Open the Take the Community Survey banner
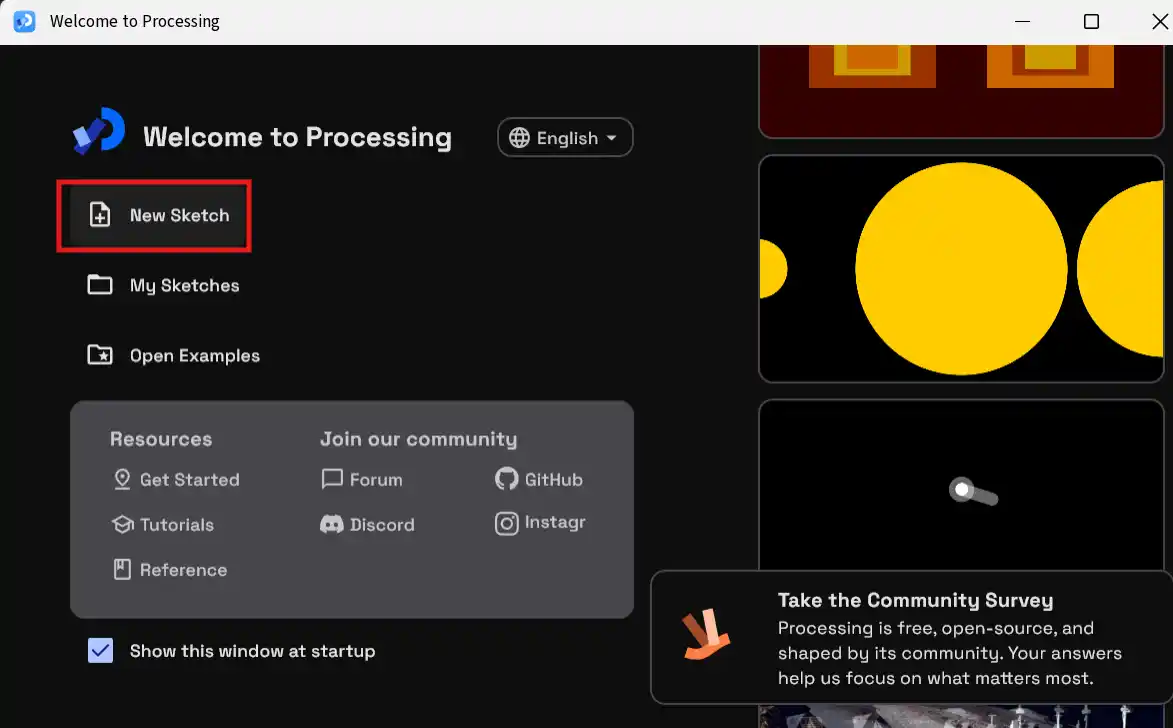1173x728 pixels. pos(911,637)
